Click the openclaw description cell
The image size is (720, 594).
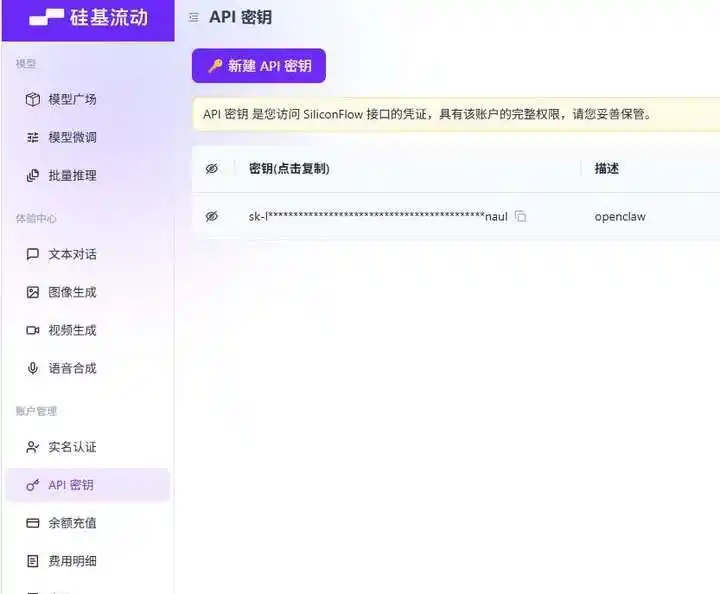pyautogui.click(x=620, y=217)
